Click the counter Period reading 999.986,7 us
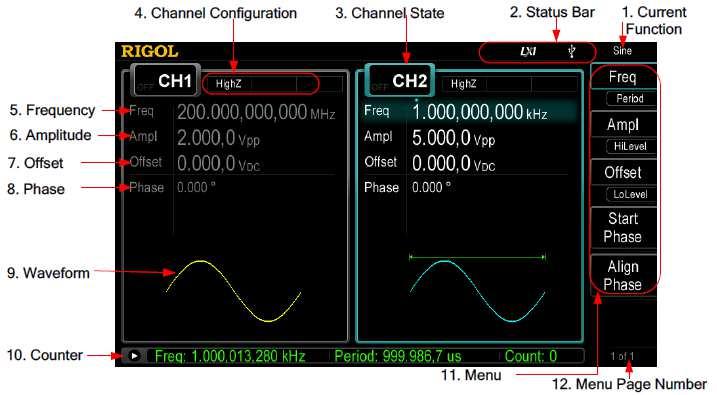 (x=398, y=356)
